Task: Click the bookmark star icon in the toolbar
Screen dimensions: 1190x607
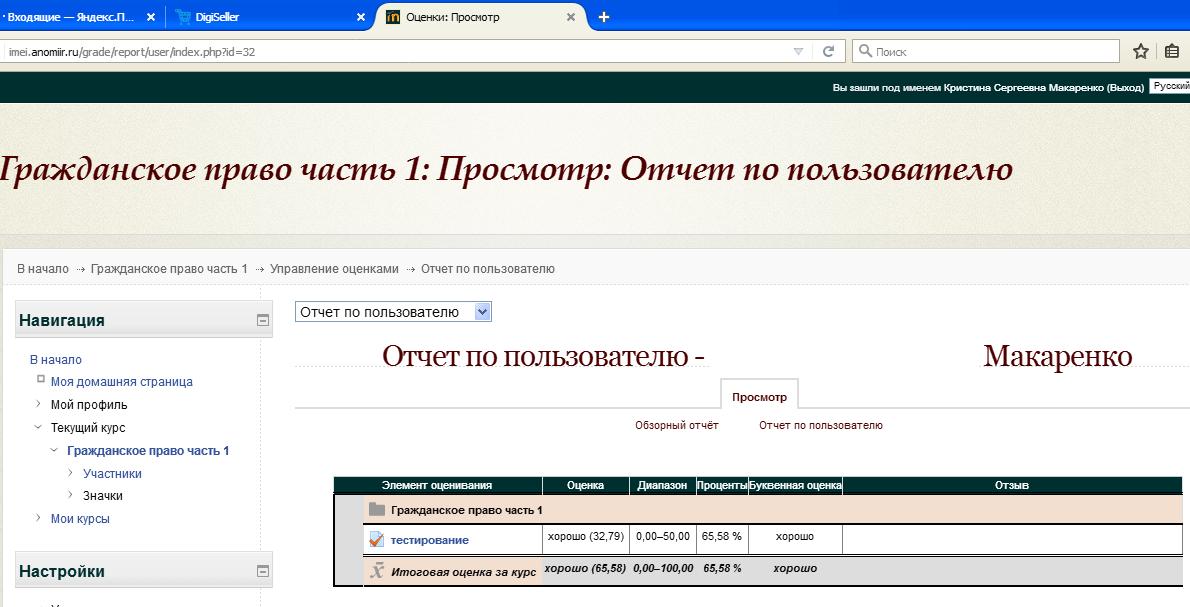Action: pyautogui.click(x=1140, y=51)
